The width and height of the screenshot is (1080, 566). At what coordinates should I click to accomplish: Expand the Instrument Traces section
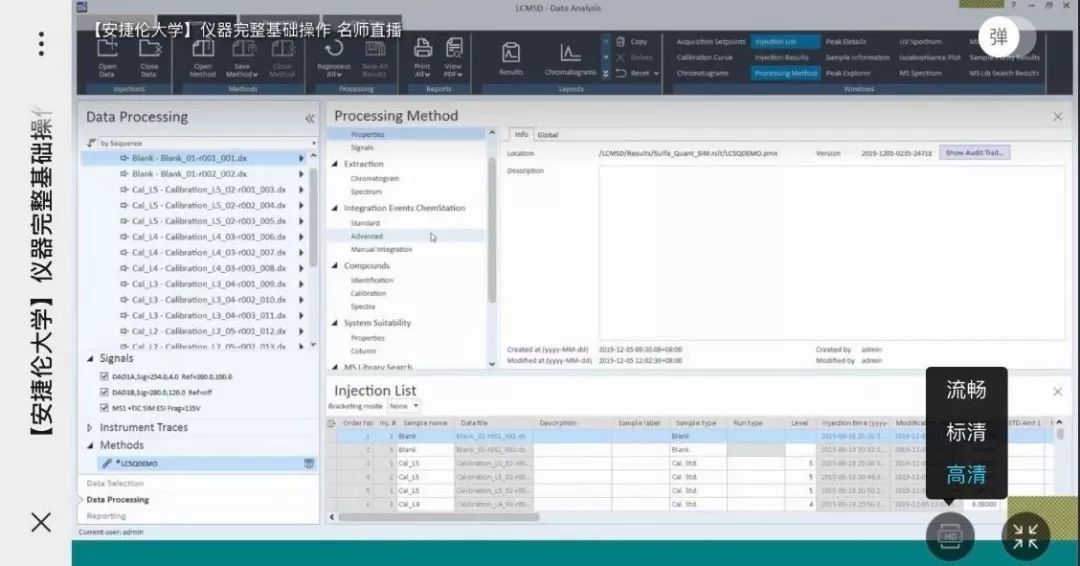click(90, 428)
